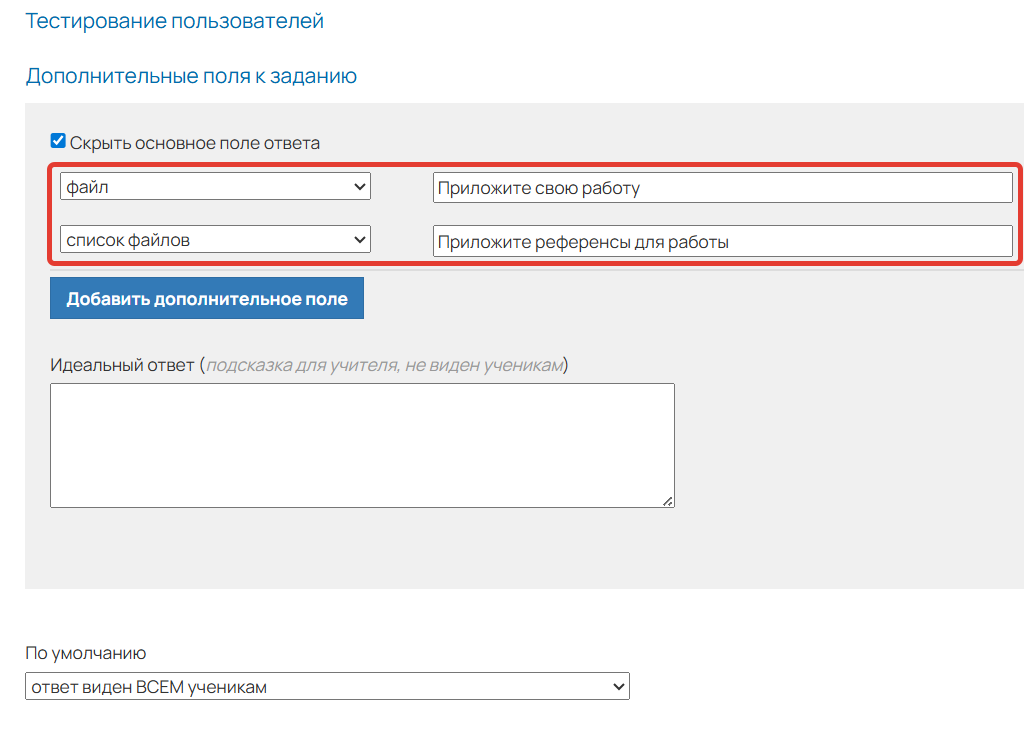Click the 'По умолчанию' label
This screenshot has width=1024, height=733.
click(x=86, y=654)
